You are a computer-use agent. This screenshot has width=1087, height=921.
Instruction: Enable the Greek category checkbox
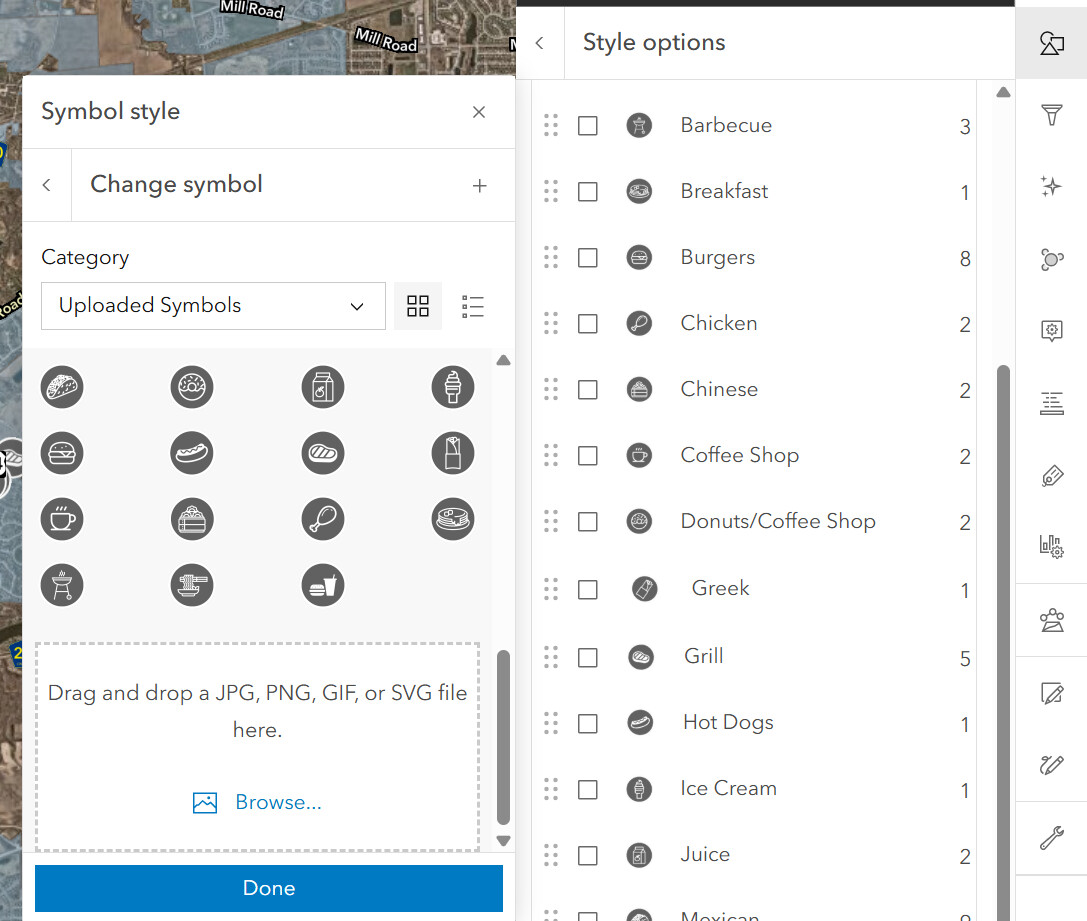tap(588, 590)
